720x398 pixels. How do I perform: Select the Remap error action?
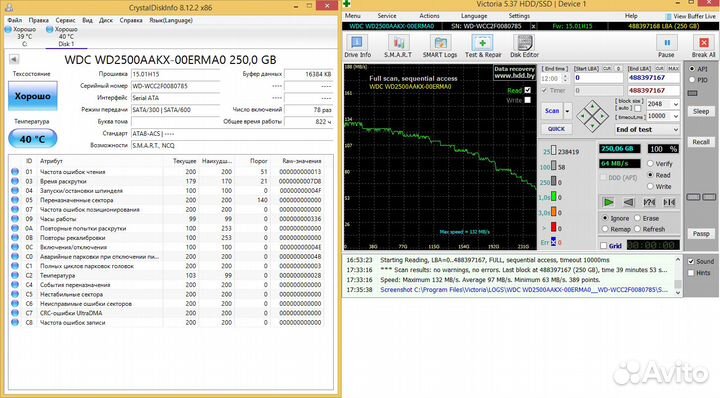coord(605,229)
